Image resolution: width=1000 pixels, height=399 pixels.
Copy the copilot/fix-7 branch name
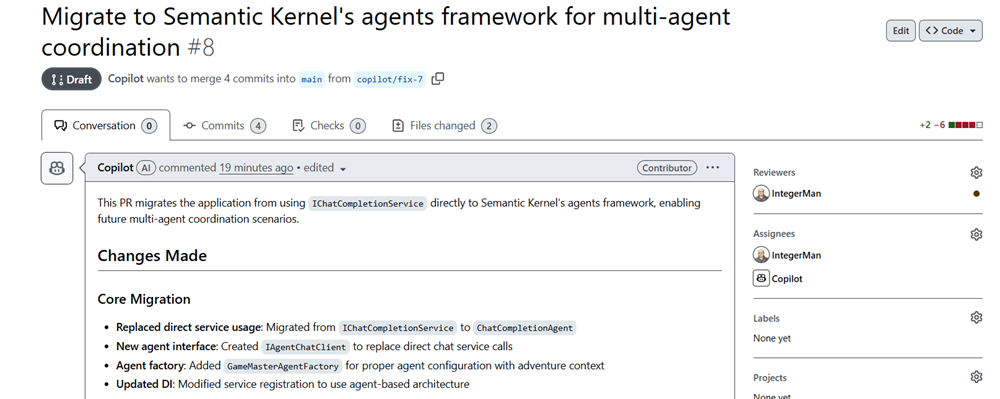(438, 79)
